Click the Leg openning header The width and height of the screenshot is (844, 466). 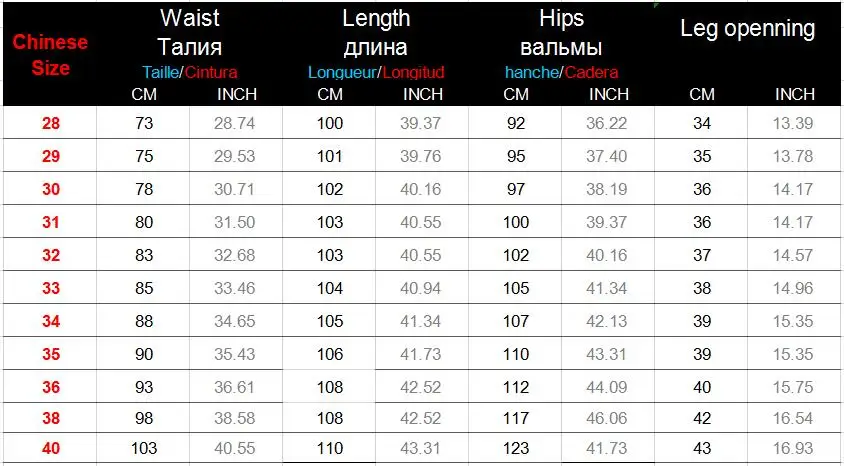[748, 28]
